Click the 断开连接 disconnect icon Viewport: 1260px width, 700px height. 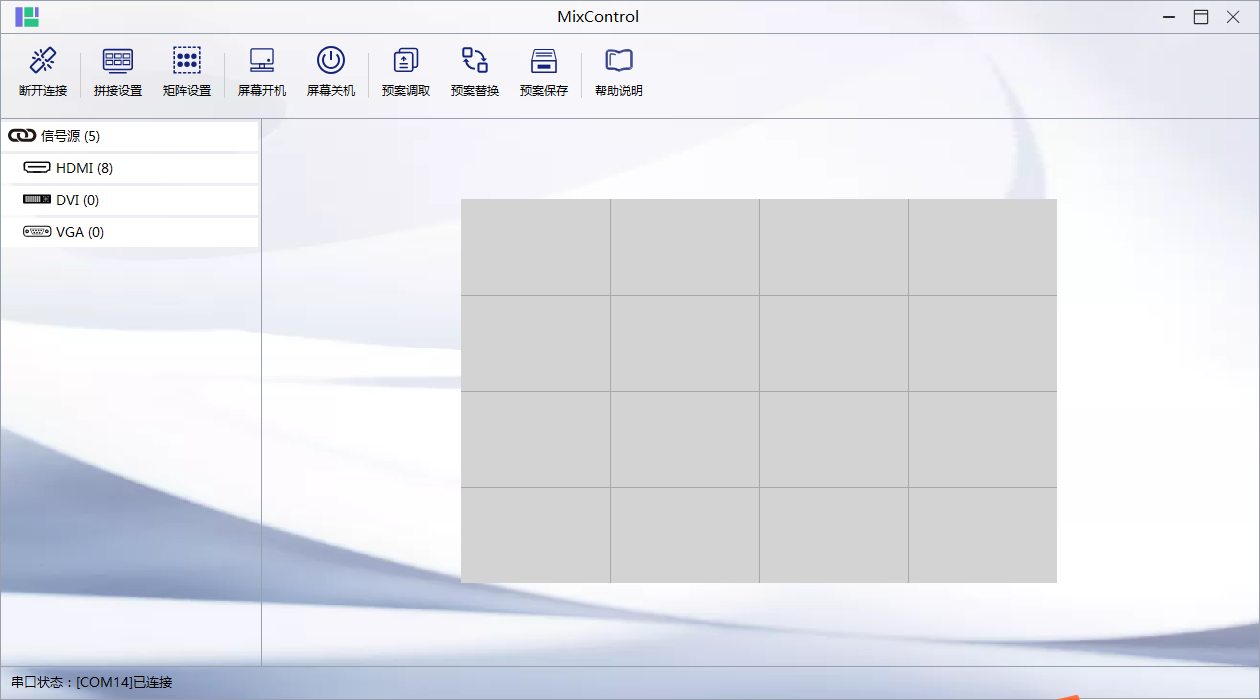pos(42,62)
